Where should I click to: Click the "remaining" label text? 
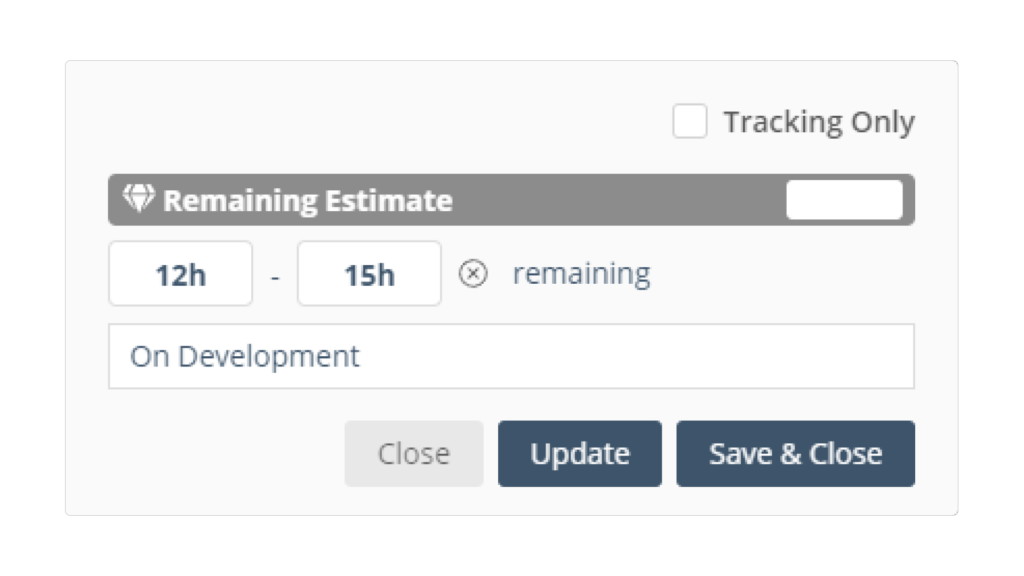pos(581,274)
